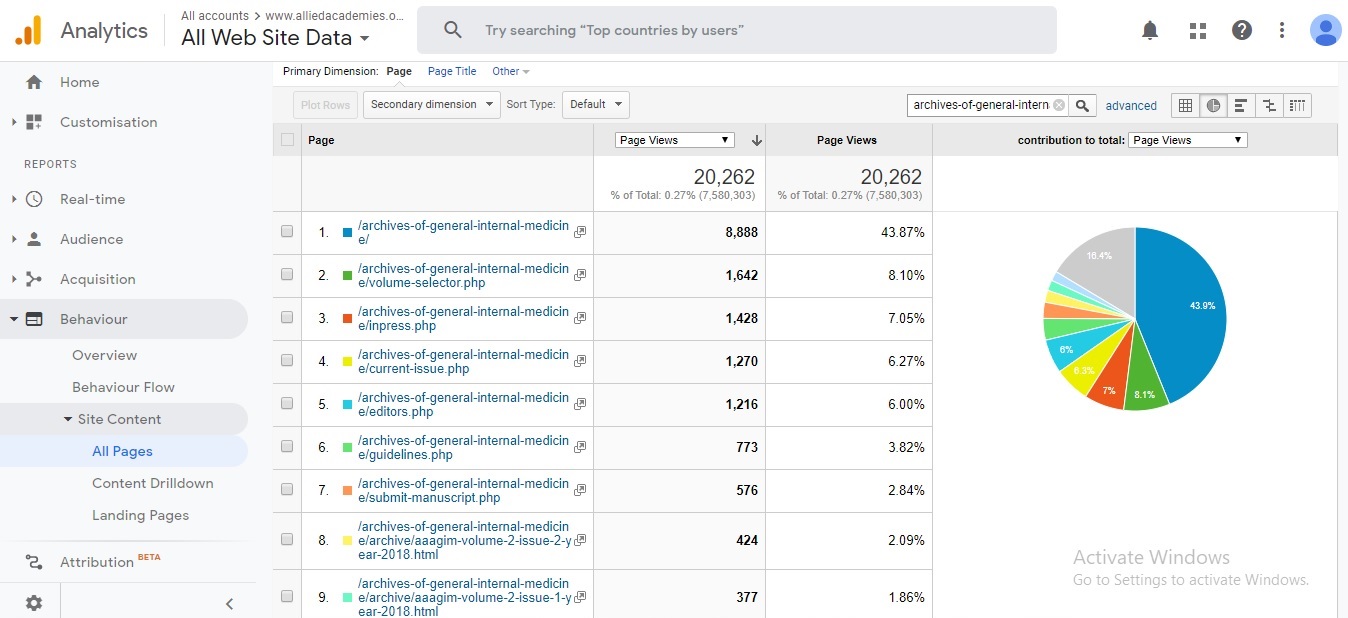Click the advanced filter link
This screenshot has width=1348, height=618.
[1131, 105]
